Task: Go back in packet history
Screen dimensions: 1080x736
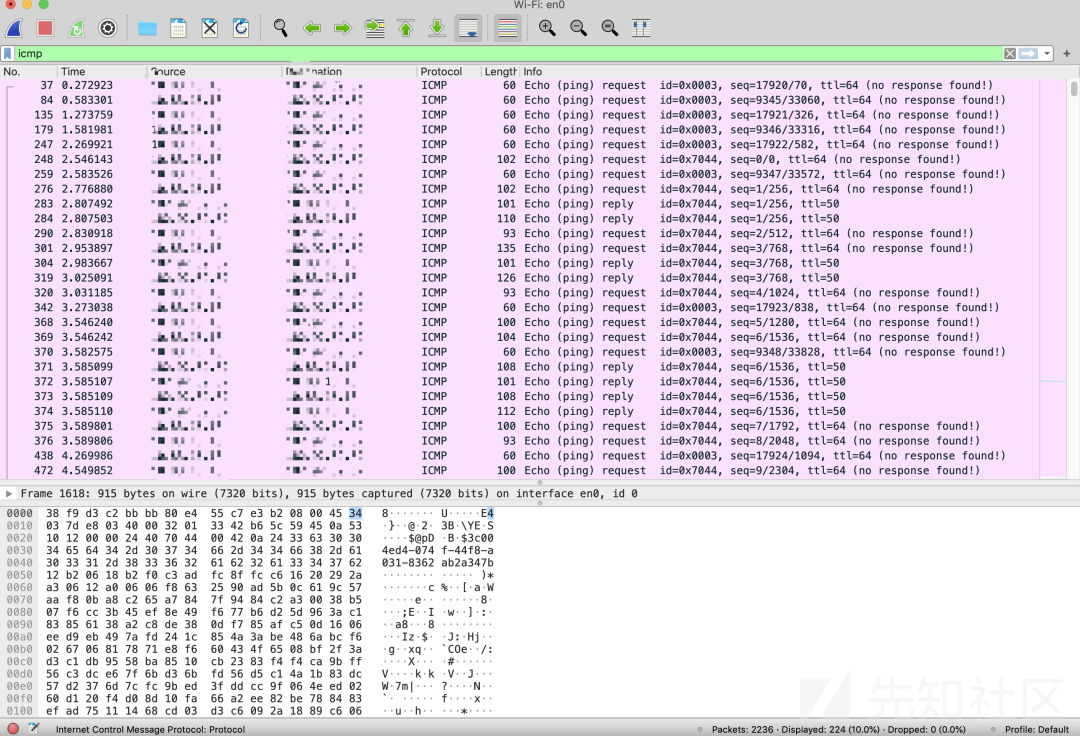Action: pyautogui.click(x=312, y=28)
